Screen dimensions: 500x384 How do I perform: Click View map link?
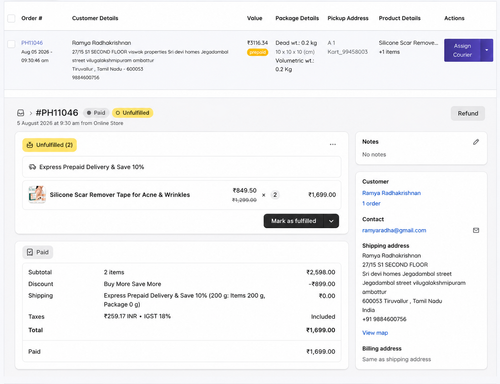tap(375, 333)
